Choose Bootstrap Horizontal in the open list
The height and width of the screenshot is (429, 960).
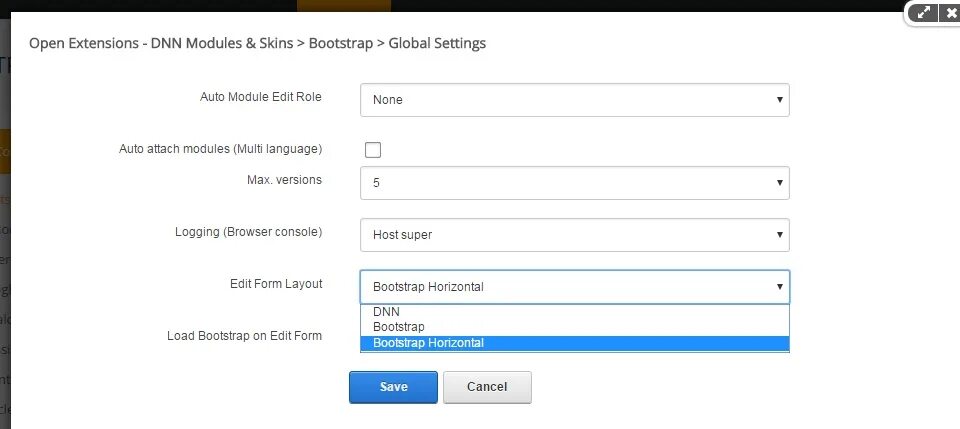click(574, 343)
